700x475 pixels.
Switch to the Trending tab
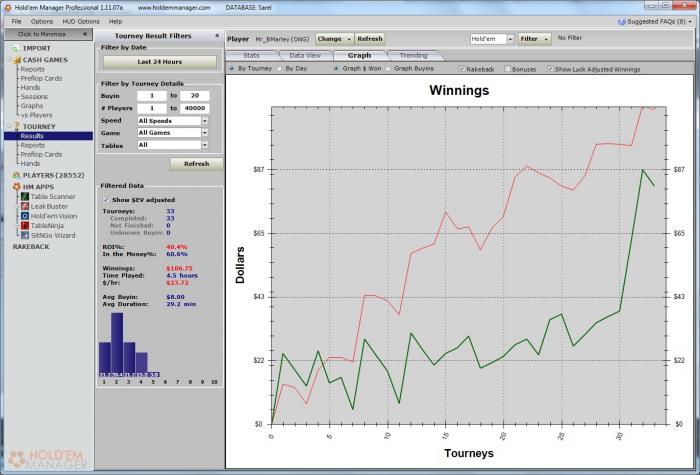[413, 55]
